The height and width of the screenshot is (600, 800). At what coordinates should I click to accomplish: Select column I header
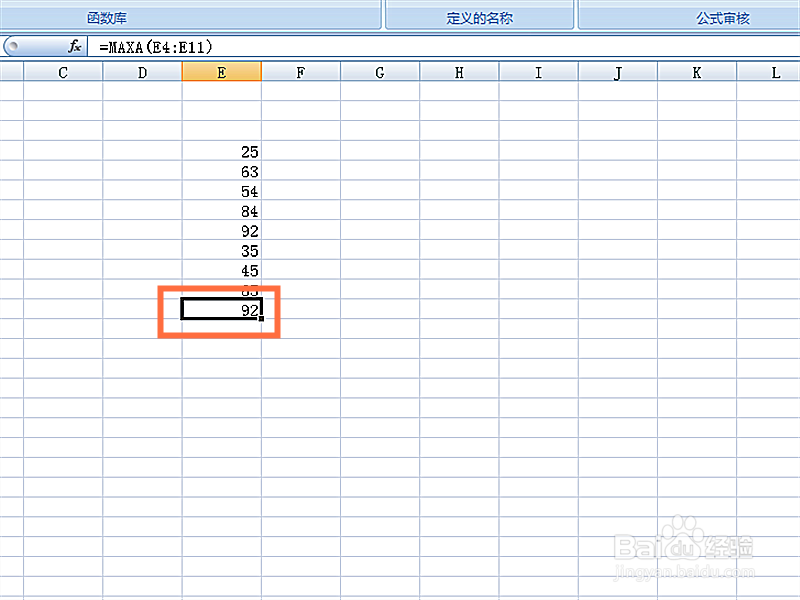(x=538, y=72)
